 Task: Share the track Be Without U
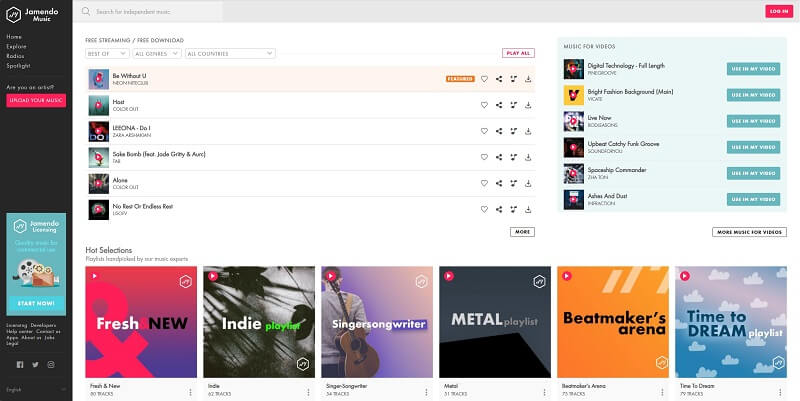pos(499,79)
